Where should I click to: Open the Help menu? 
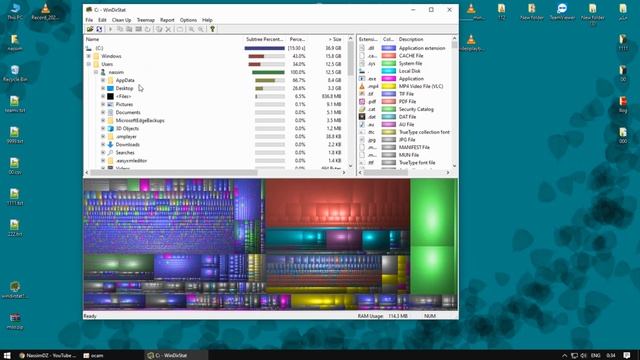click(x=207, y=20)
